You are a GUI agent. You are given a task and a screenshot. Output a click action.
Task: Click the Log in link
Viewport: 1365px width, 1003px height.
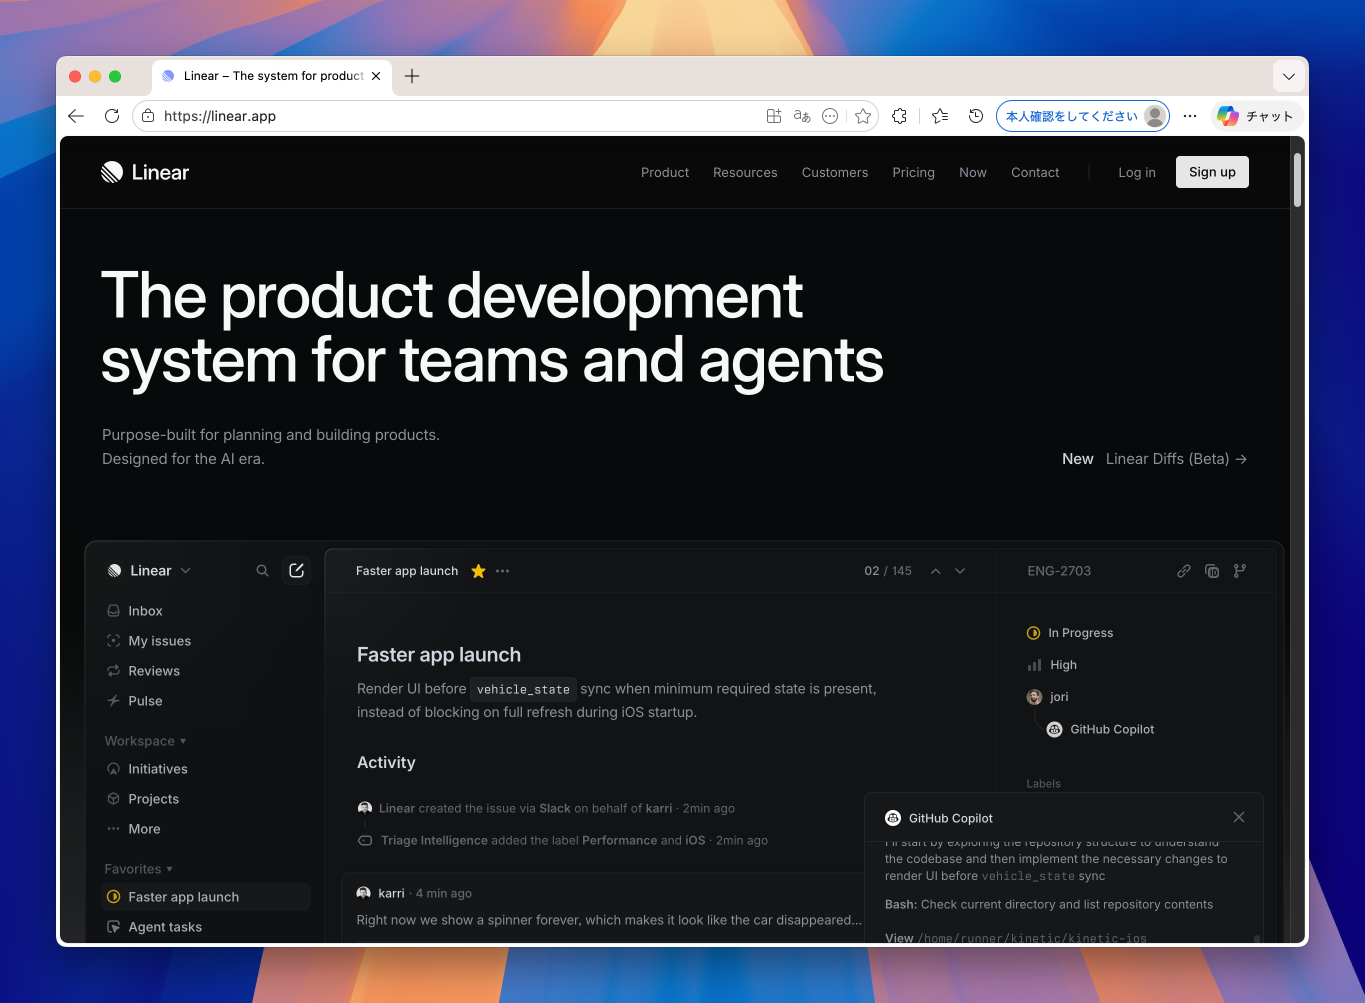pyautogui.click(x=1137, y=172)
